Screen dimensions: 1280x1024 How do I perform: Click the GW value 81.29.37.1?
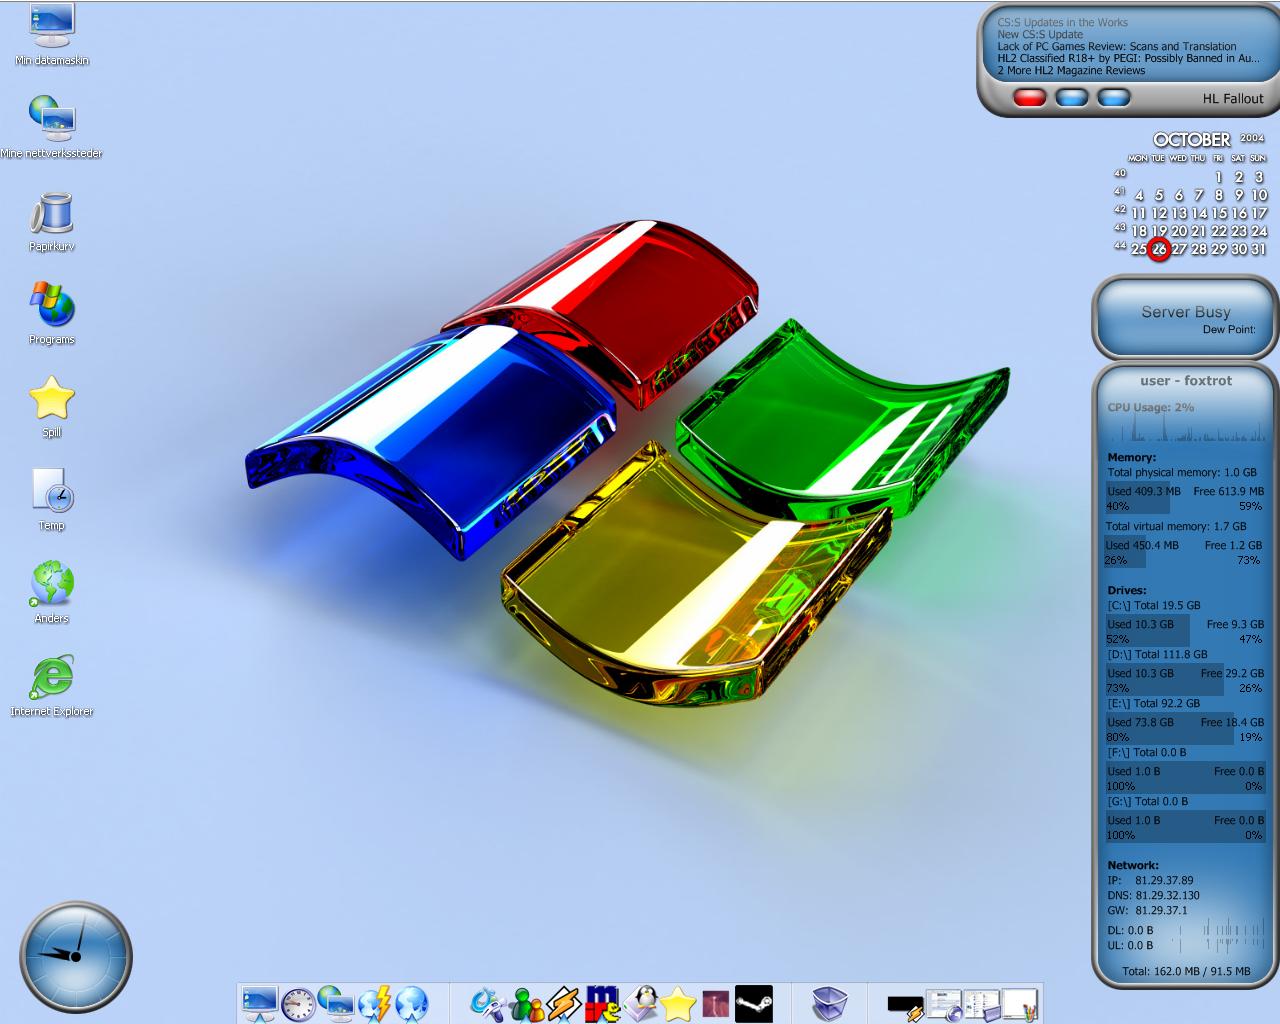(x=1161, y=911)
